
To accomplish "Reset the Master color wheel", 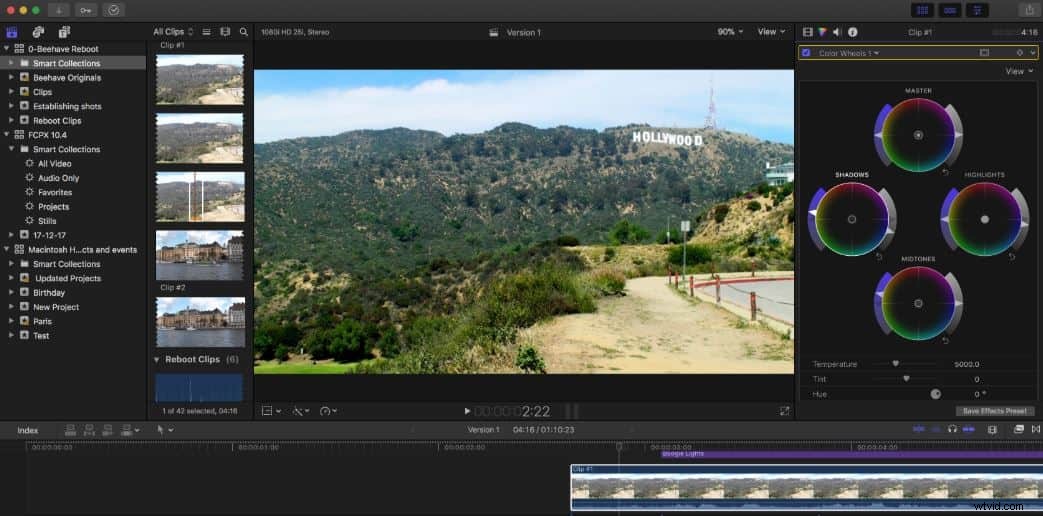I will click(945, 173).
